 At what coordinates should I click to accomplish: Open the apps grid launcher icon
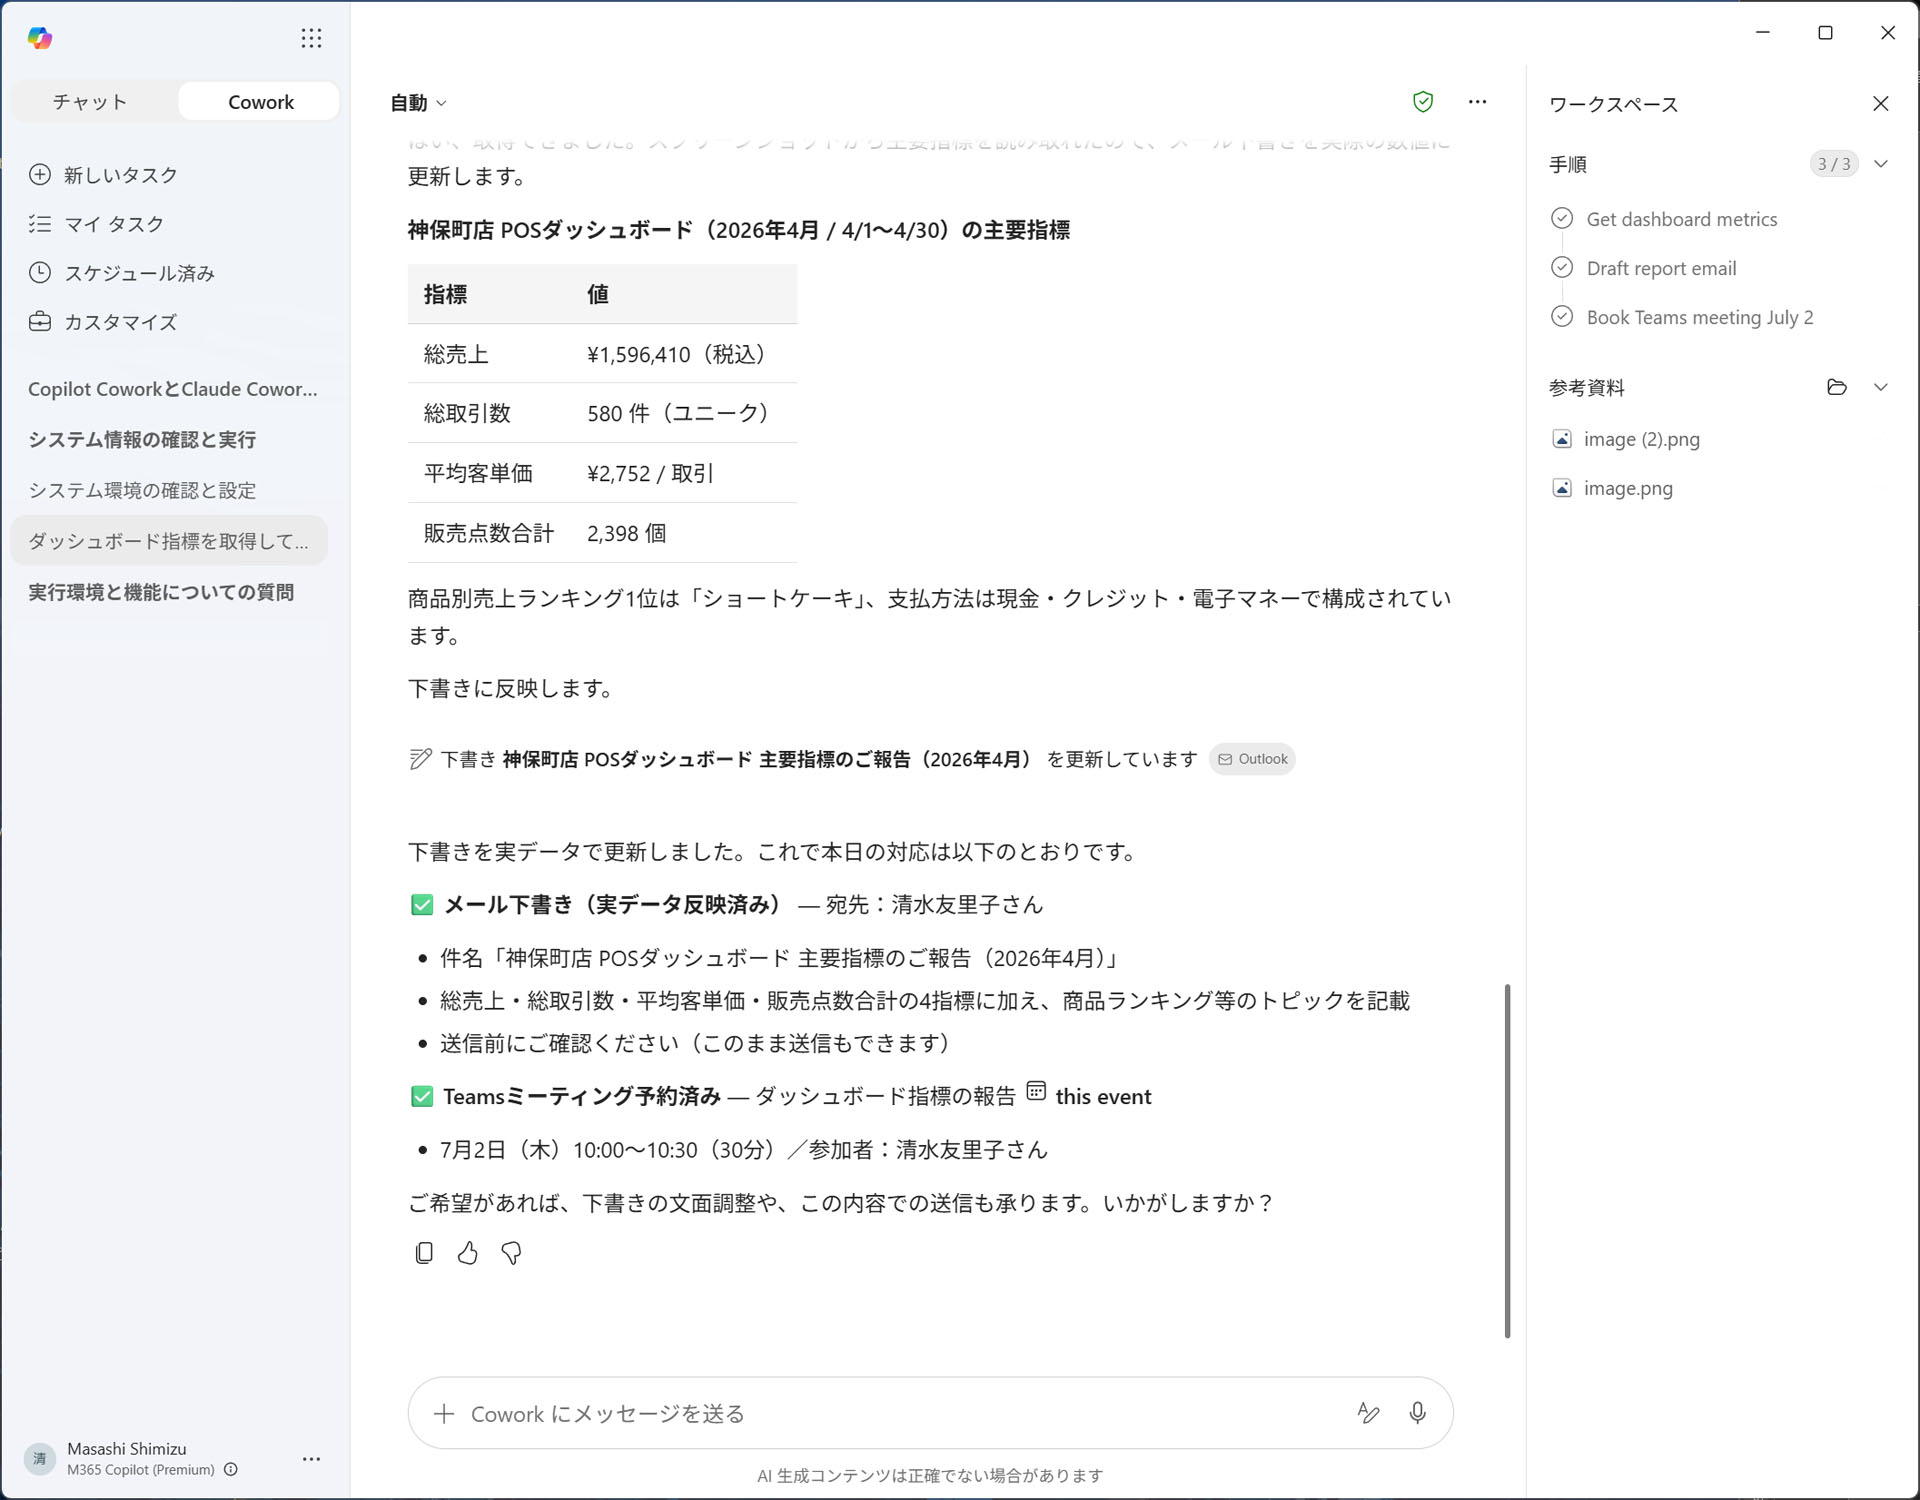point(311,38)
